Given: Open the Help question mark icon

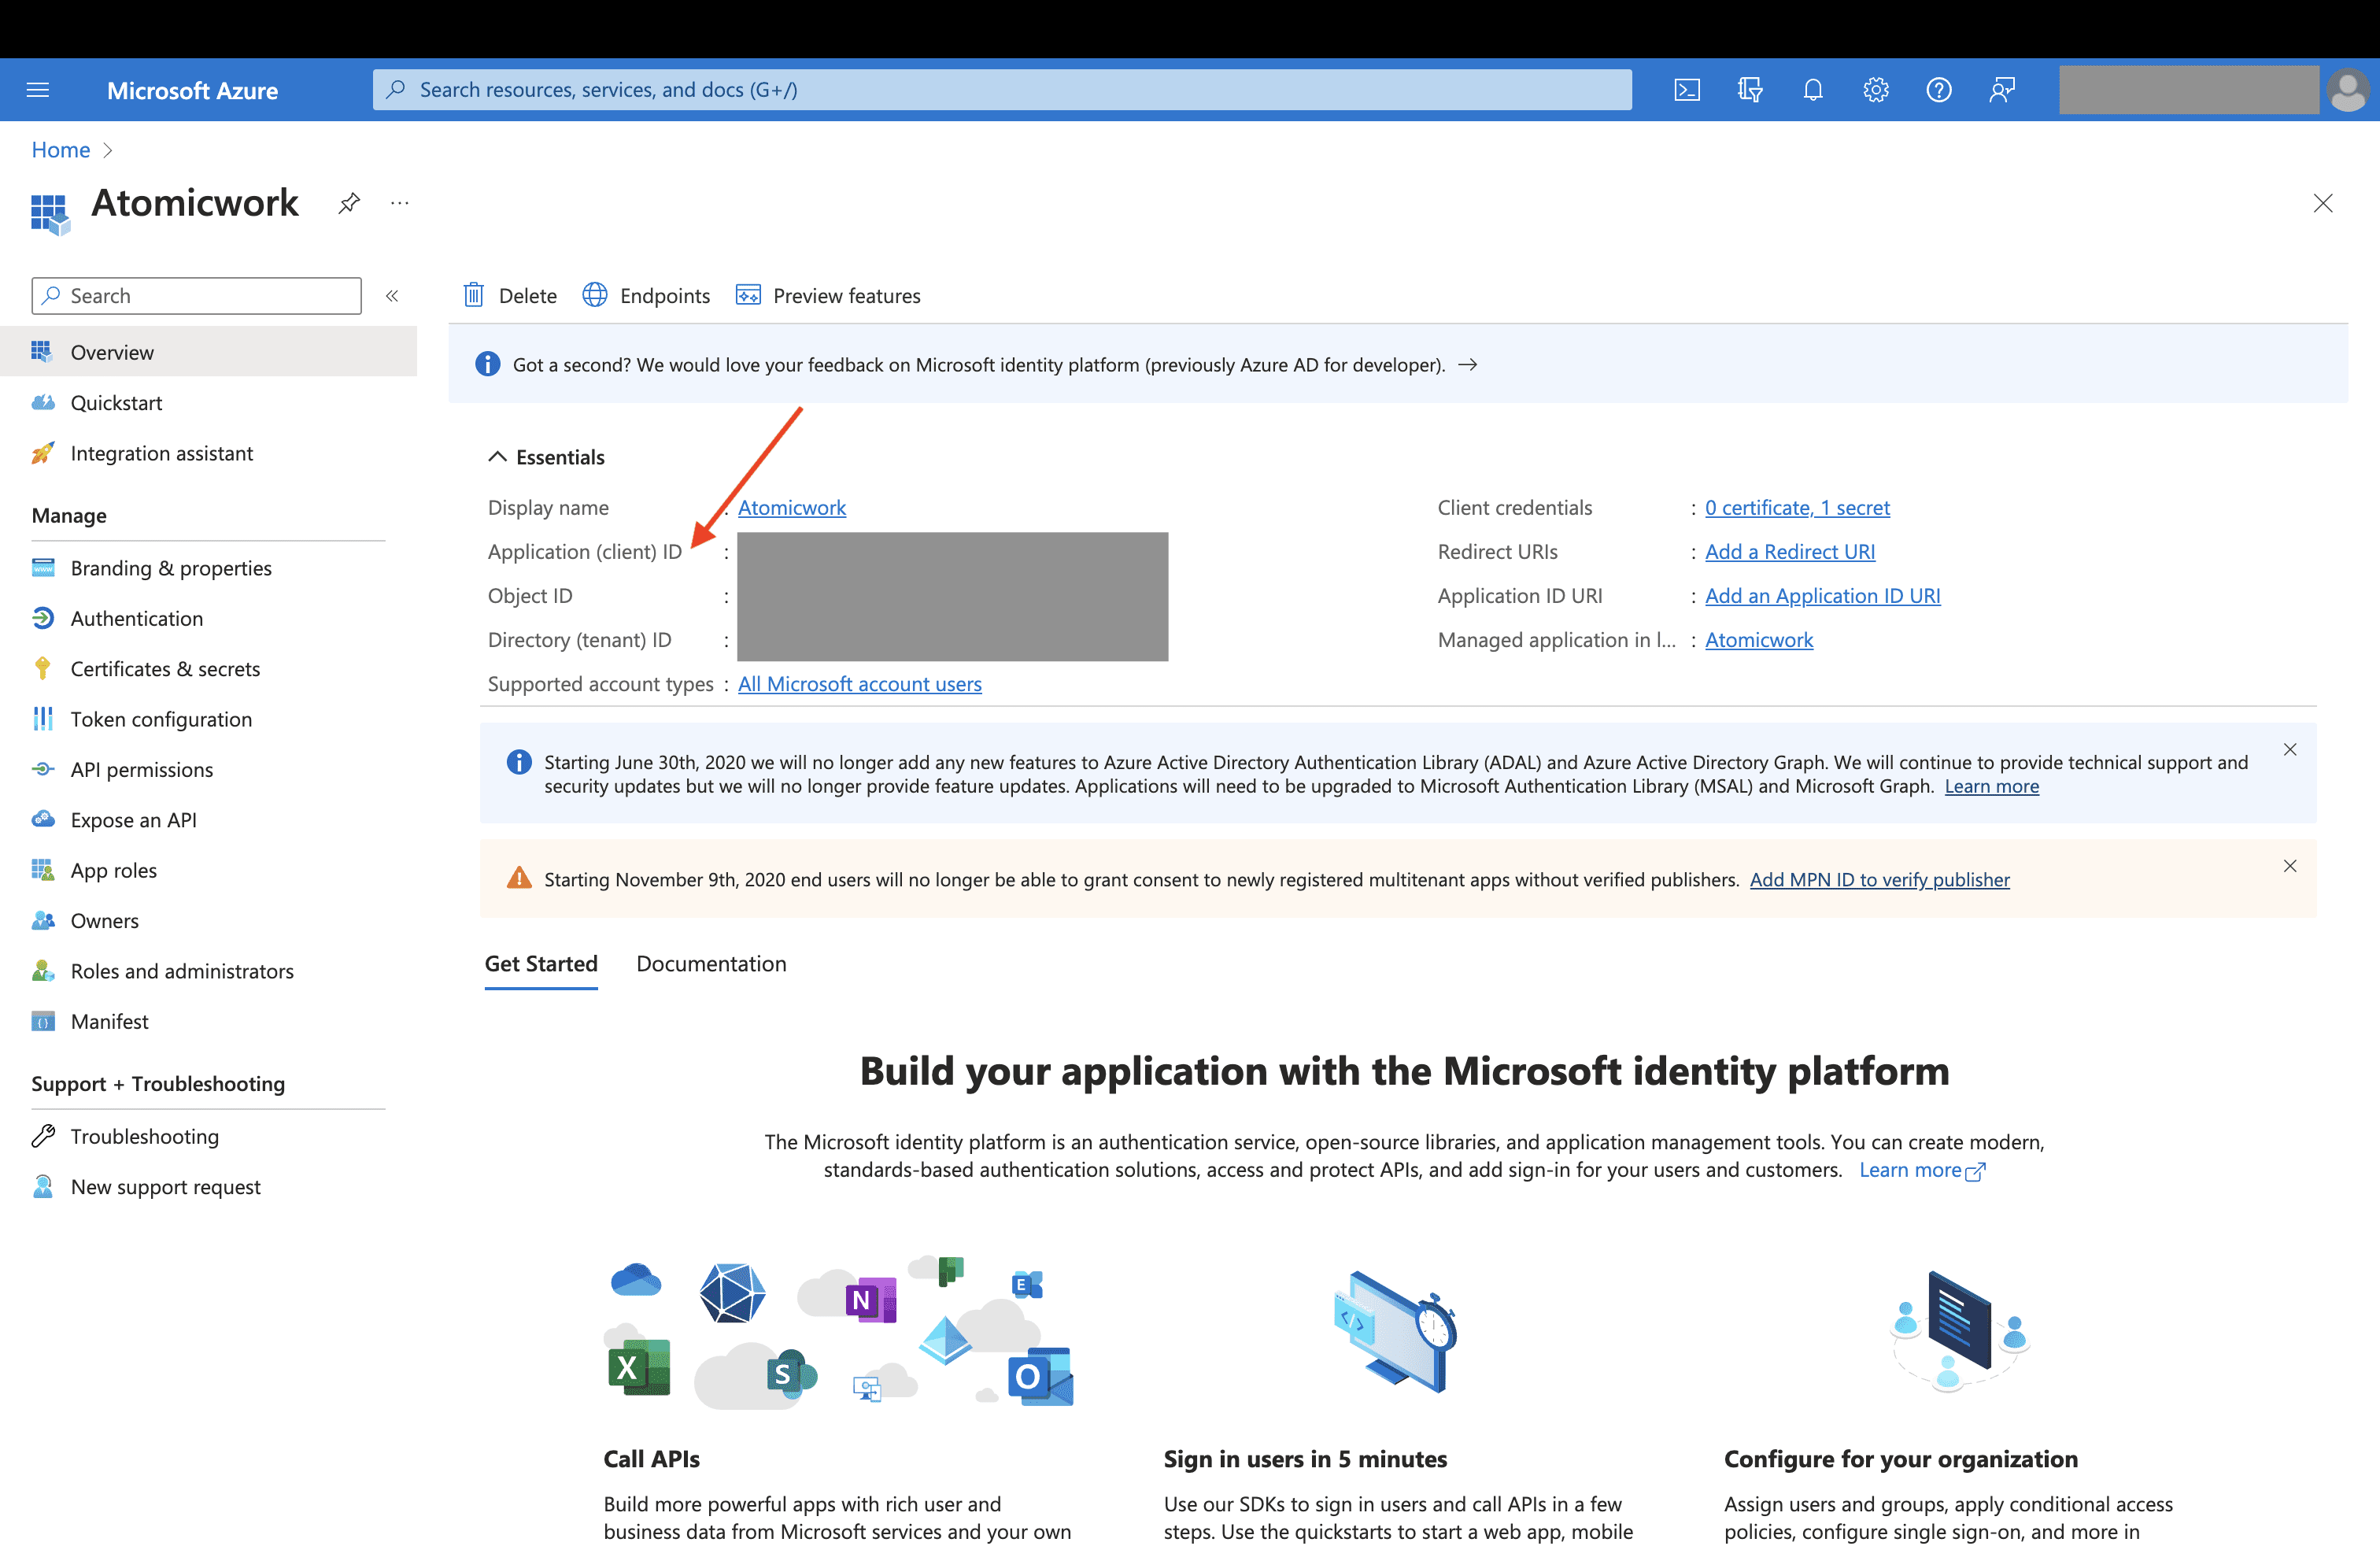Looking at the screenshot, I should coord(1939,90).
